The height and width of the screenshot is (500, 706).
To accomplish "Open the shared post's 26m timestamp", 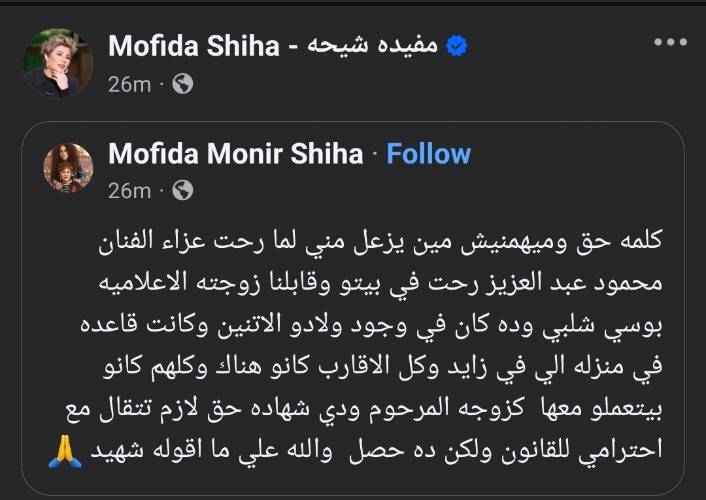I will click(128, 190).
